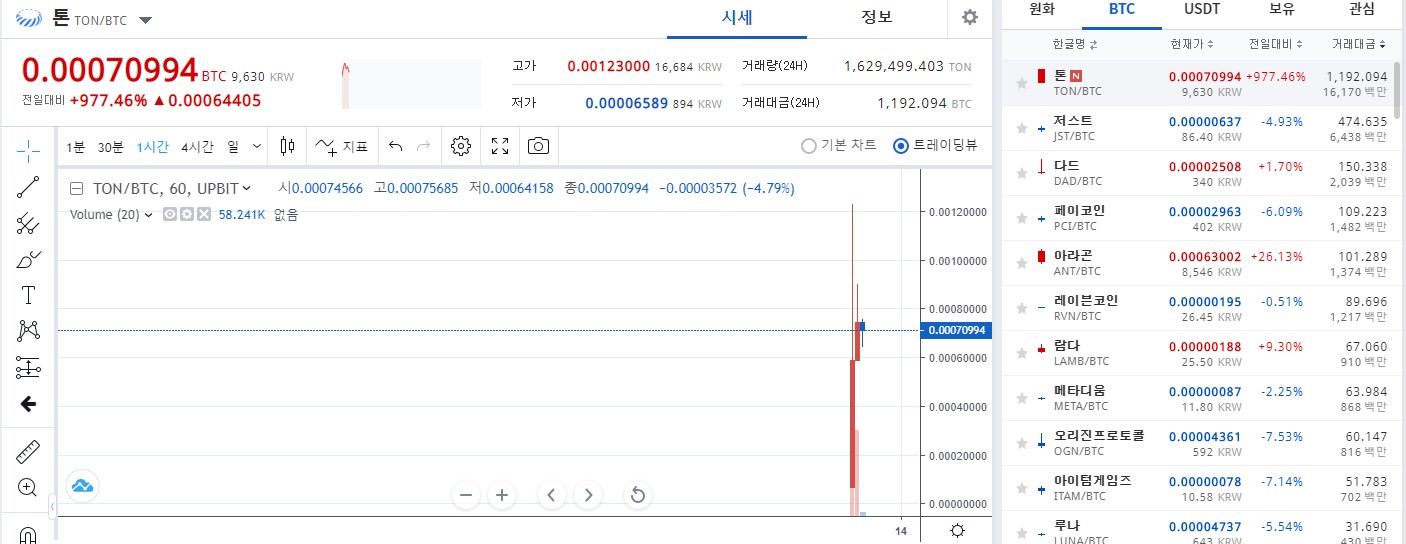The image size is (1406, 544).
Task: Zoom out the chart with minus button
Action: click(465, 494)
